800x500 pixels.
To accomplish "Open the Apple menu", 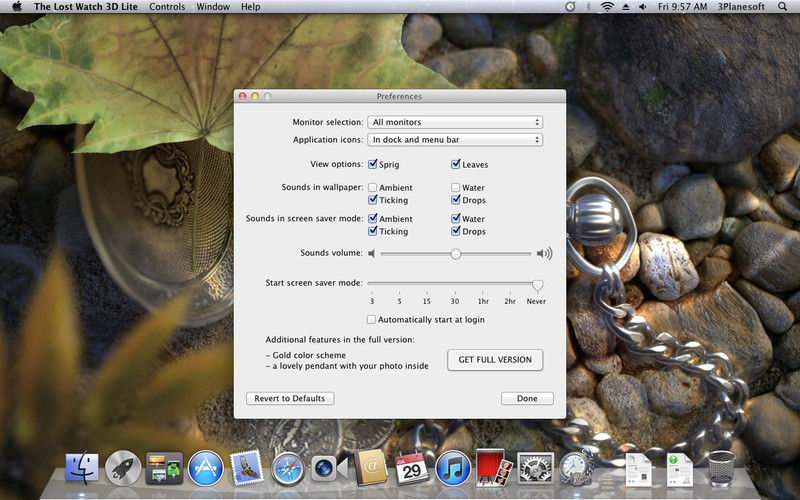I will pyautogui.click(x=16, y=7).
